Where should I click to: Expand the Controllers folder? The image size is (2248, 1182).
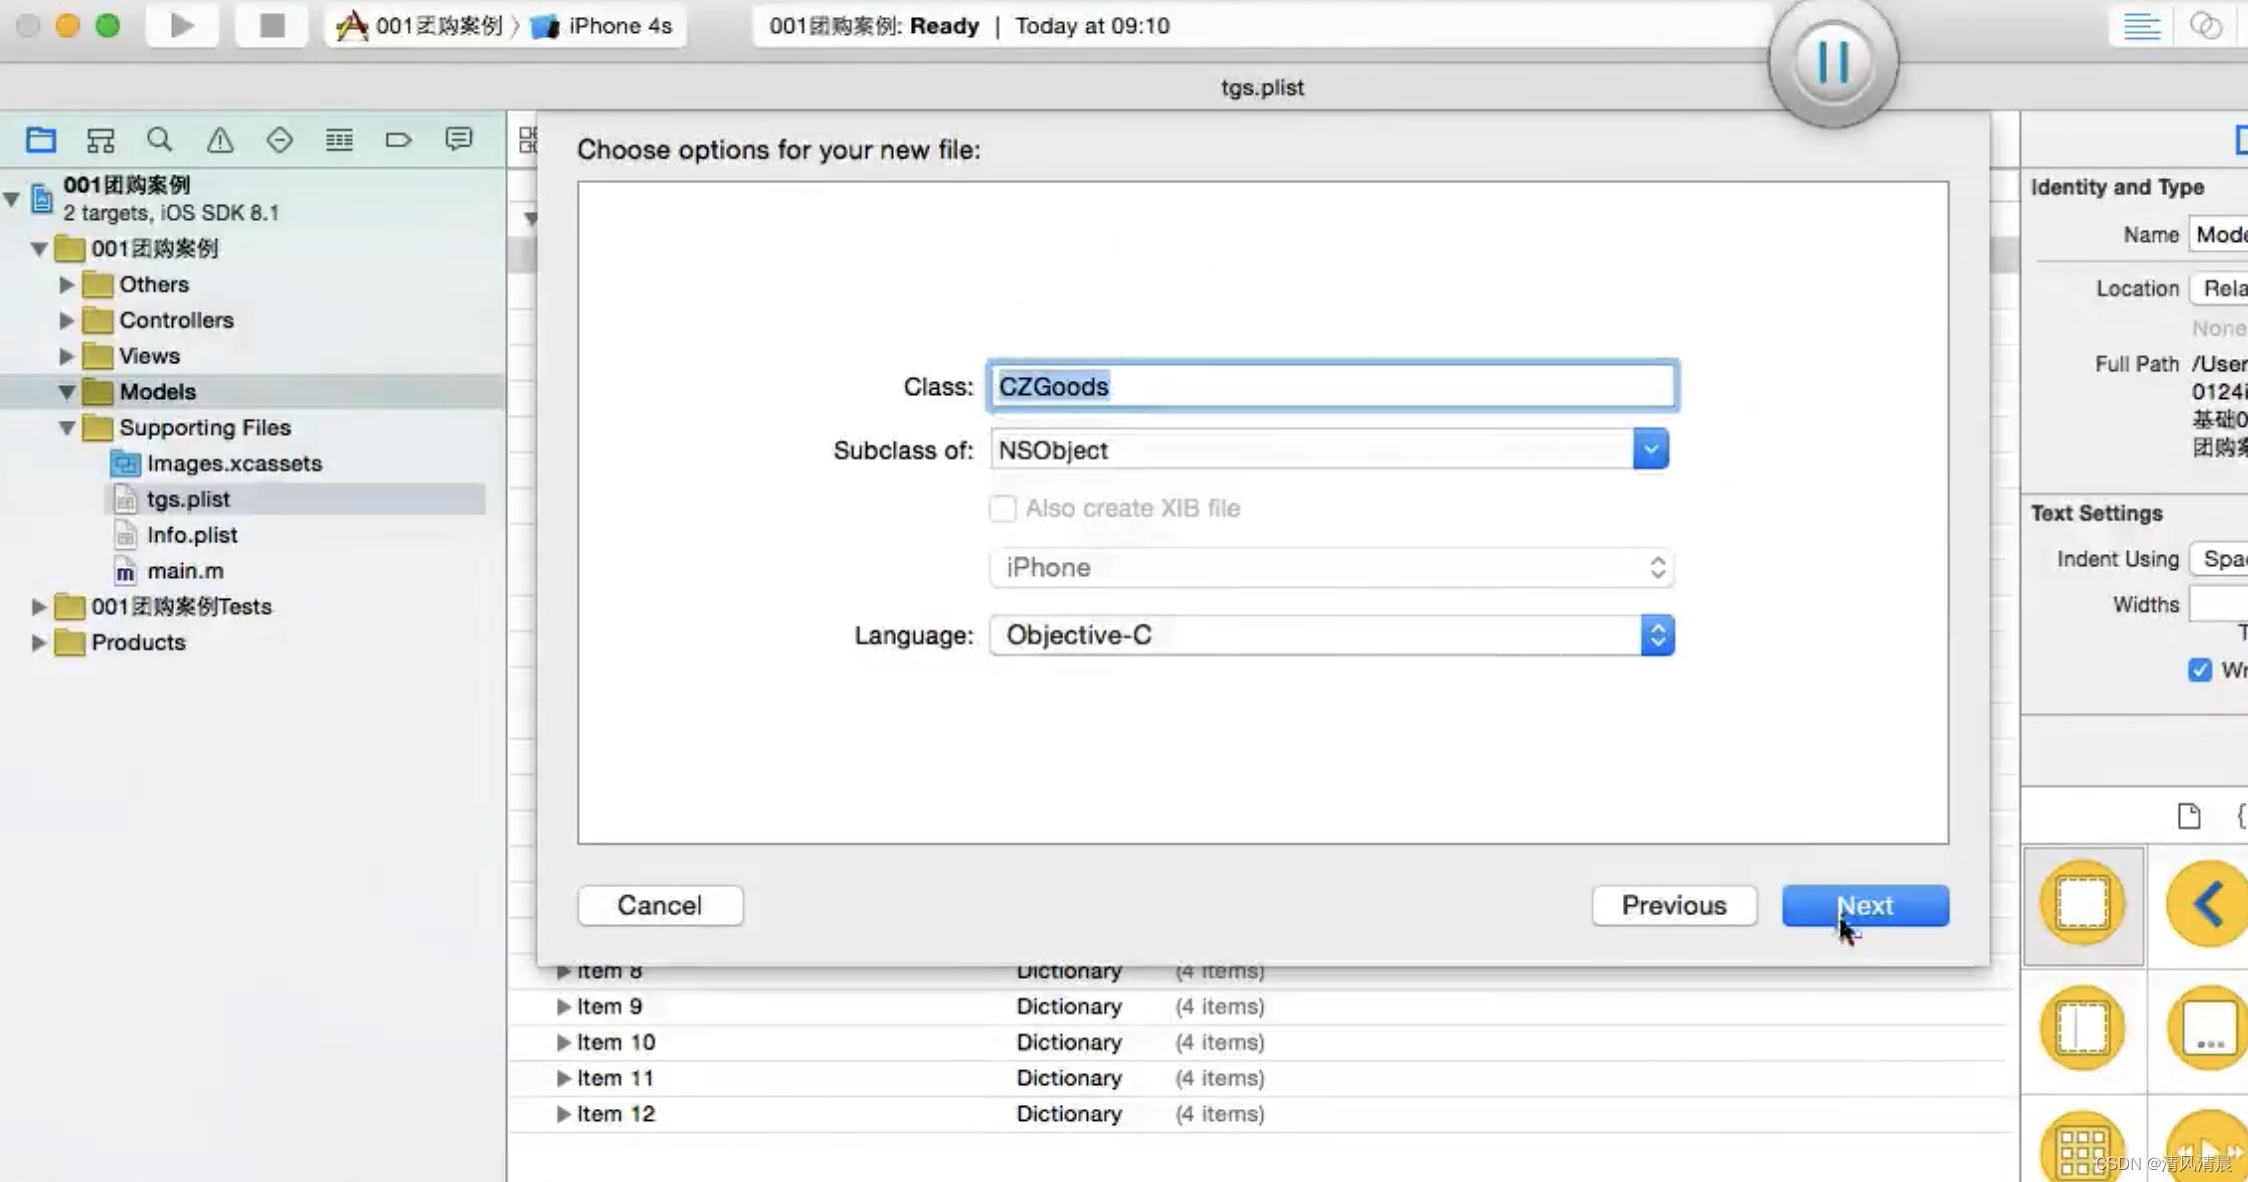pyautogui.click(x=66, y=320)
